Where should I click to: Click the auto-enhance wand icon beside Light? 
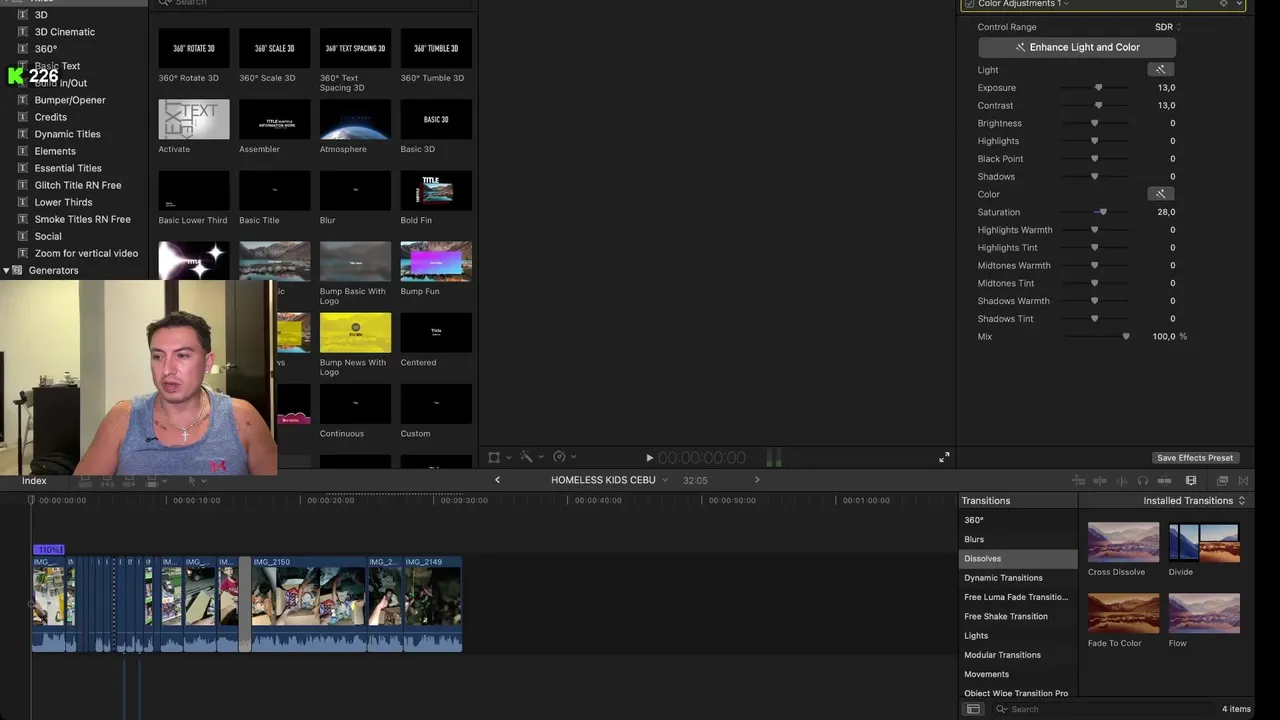coord(1160,69)
